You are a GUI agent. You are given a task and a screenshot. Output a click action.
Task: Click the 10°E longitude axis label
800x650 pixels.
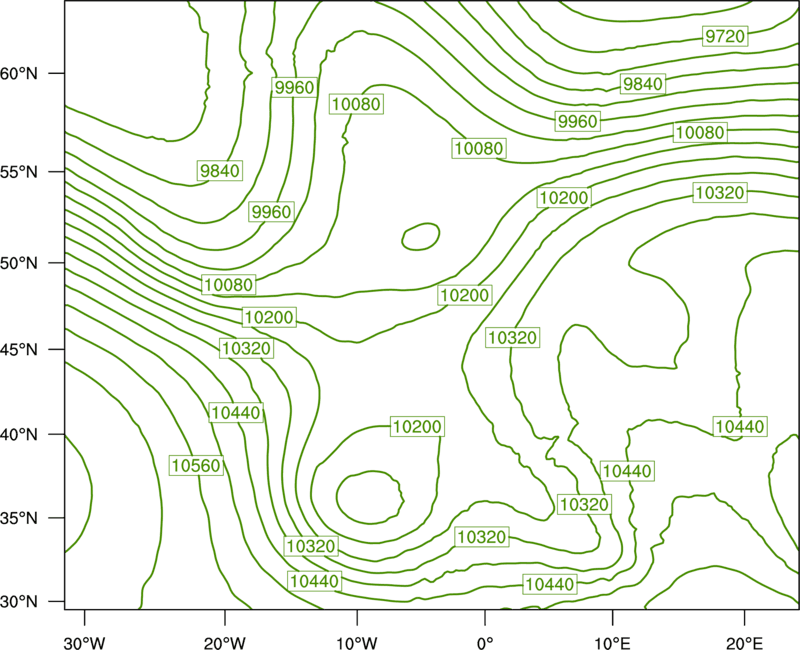click(x=612, y=643)
